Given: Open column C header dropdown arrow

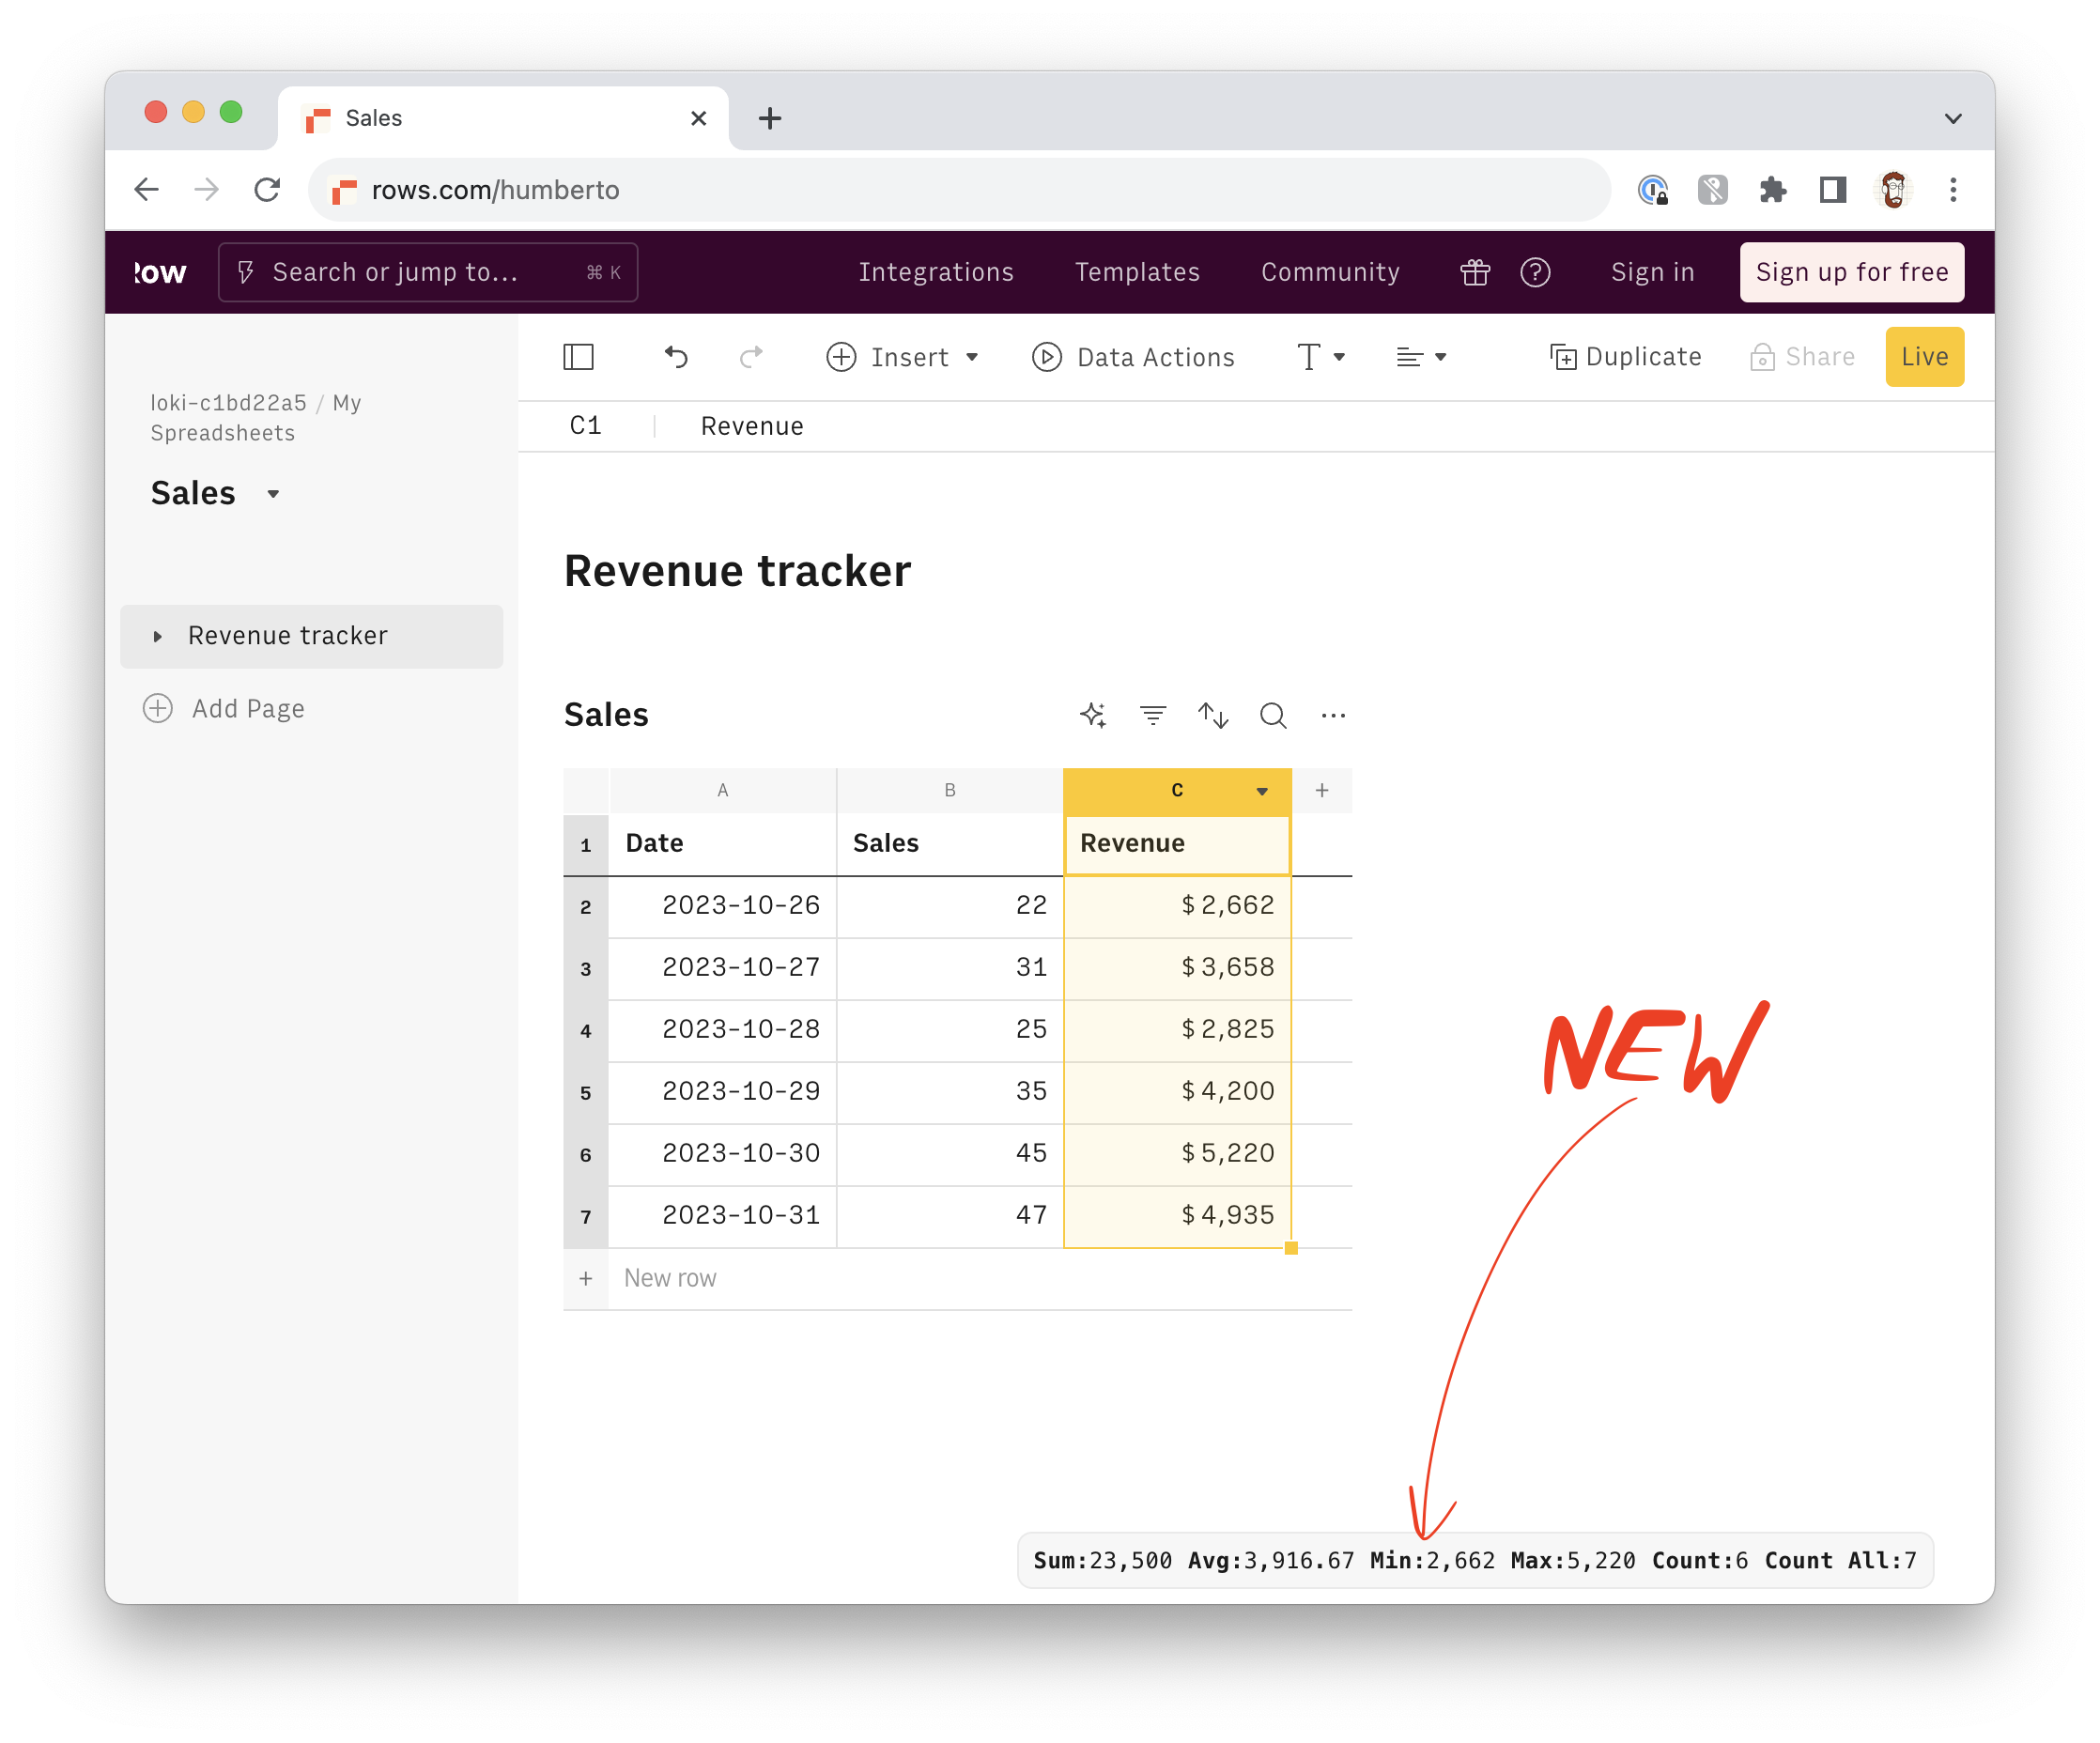Looking at the screenshot, I should [x=1262, y=791].
